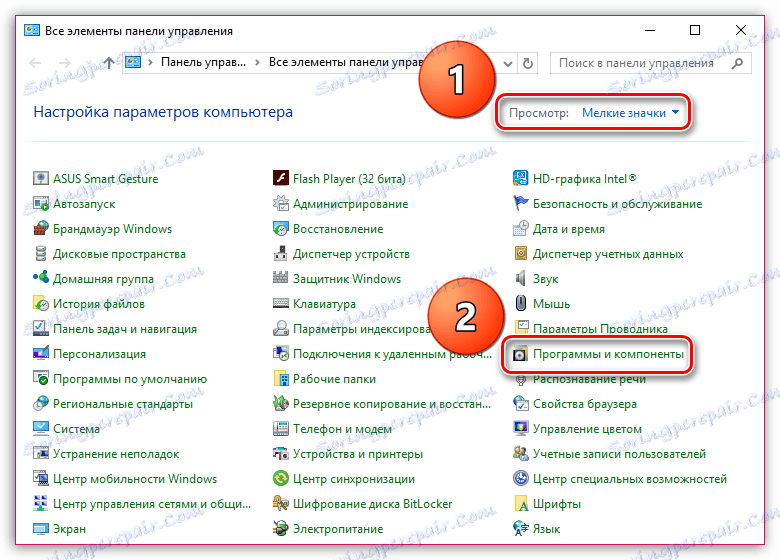
Task: Open Распознавание речи link
Action: 589,379
